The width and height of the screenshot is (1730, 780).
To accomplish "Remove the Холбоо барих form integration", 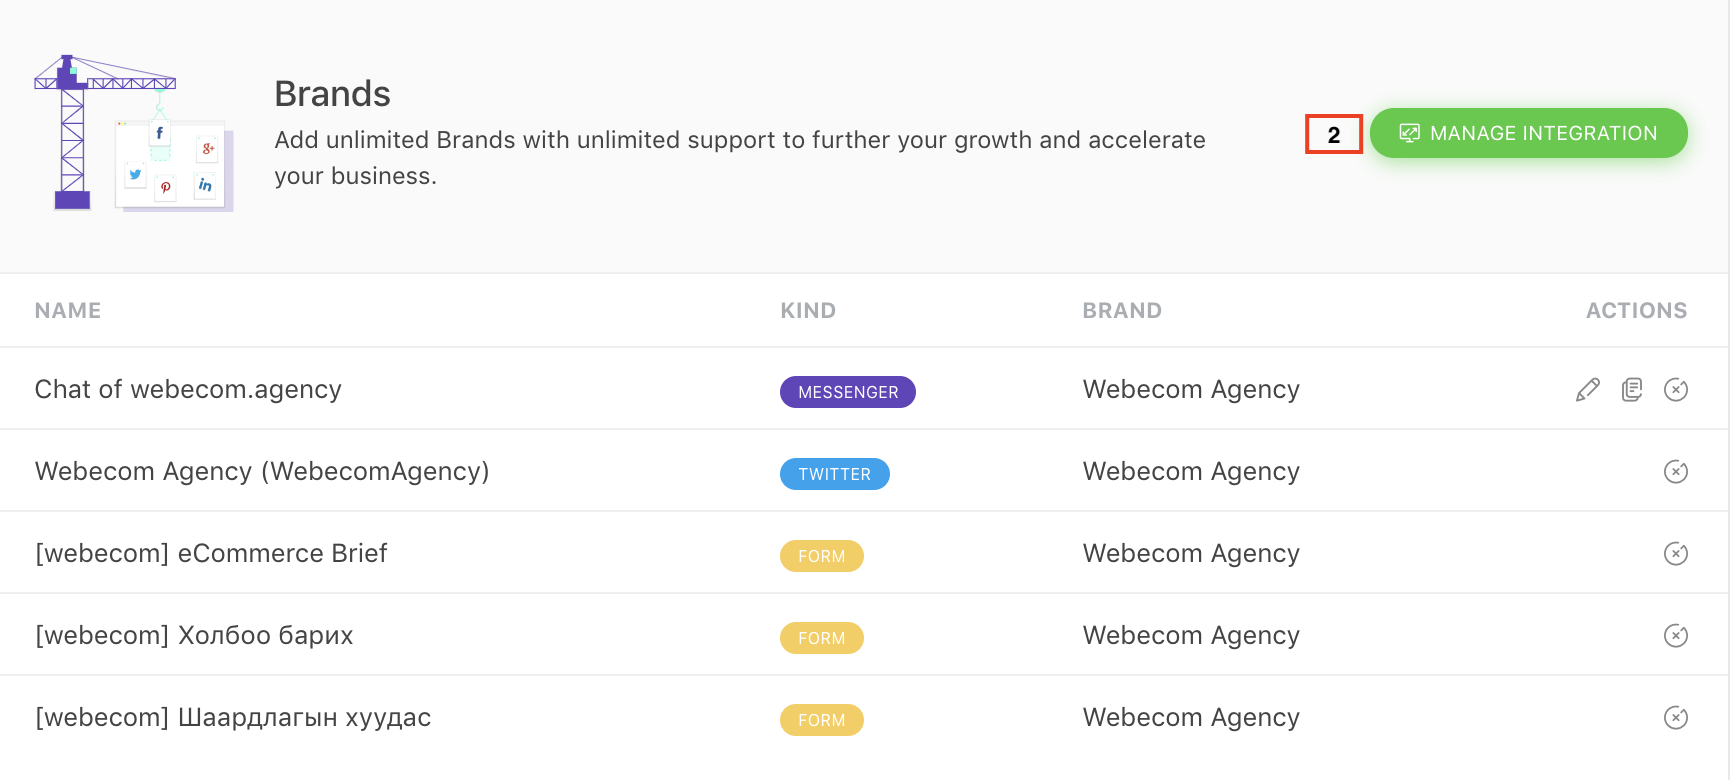I will 1676,636.
